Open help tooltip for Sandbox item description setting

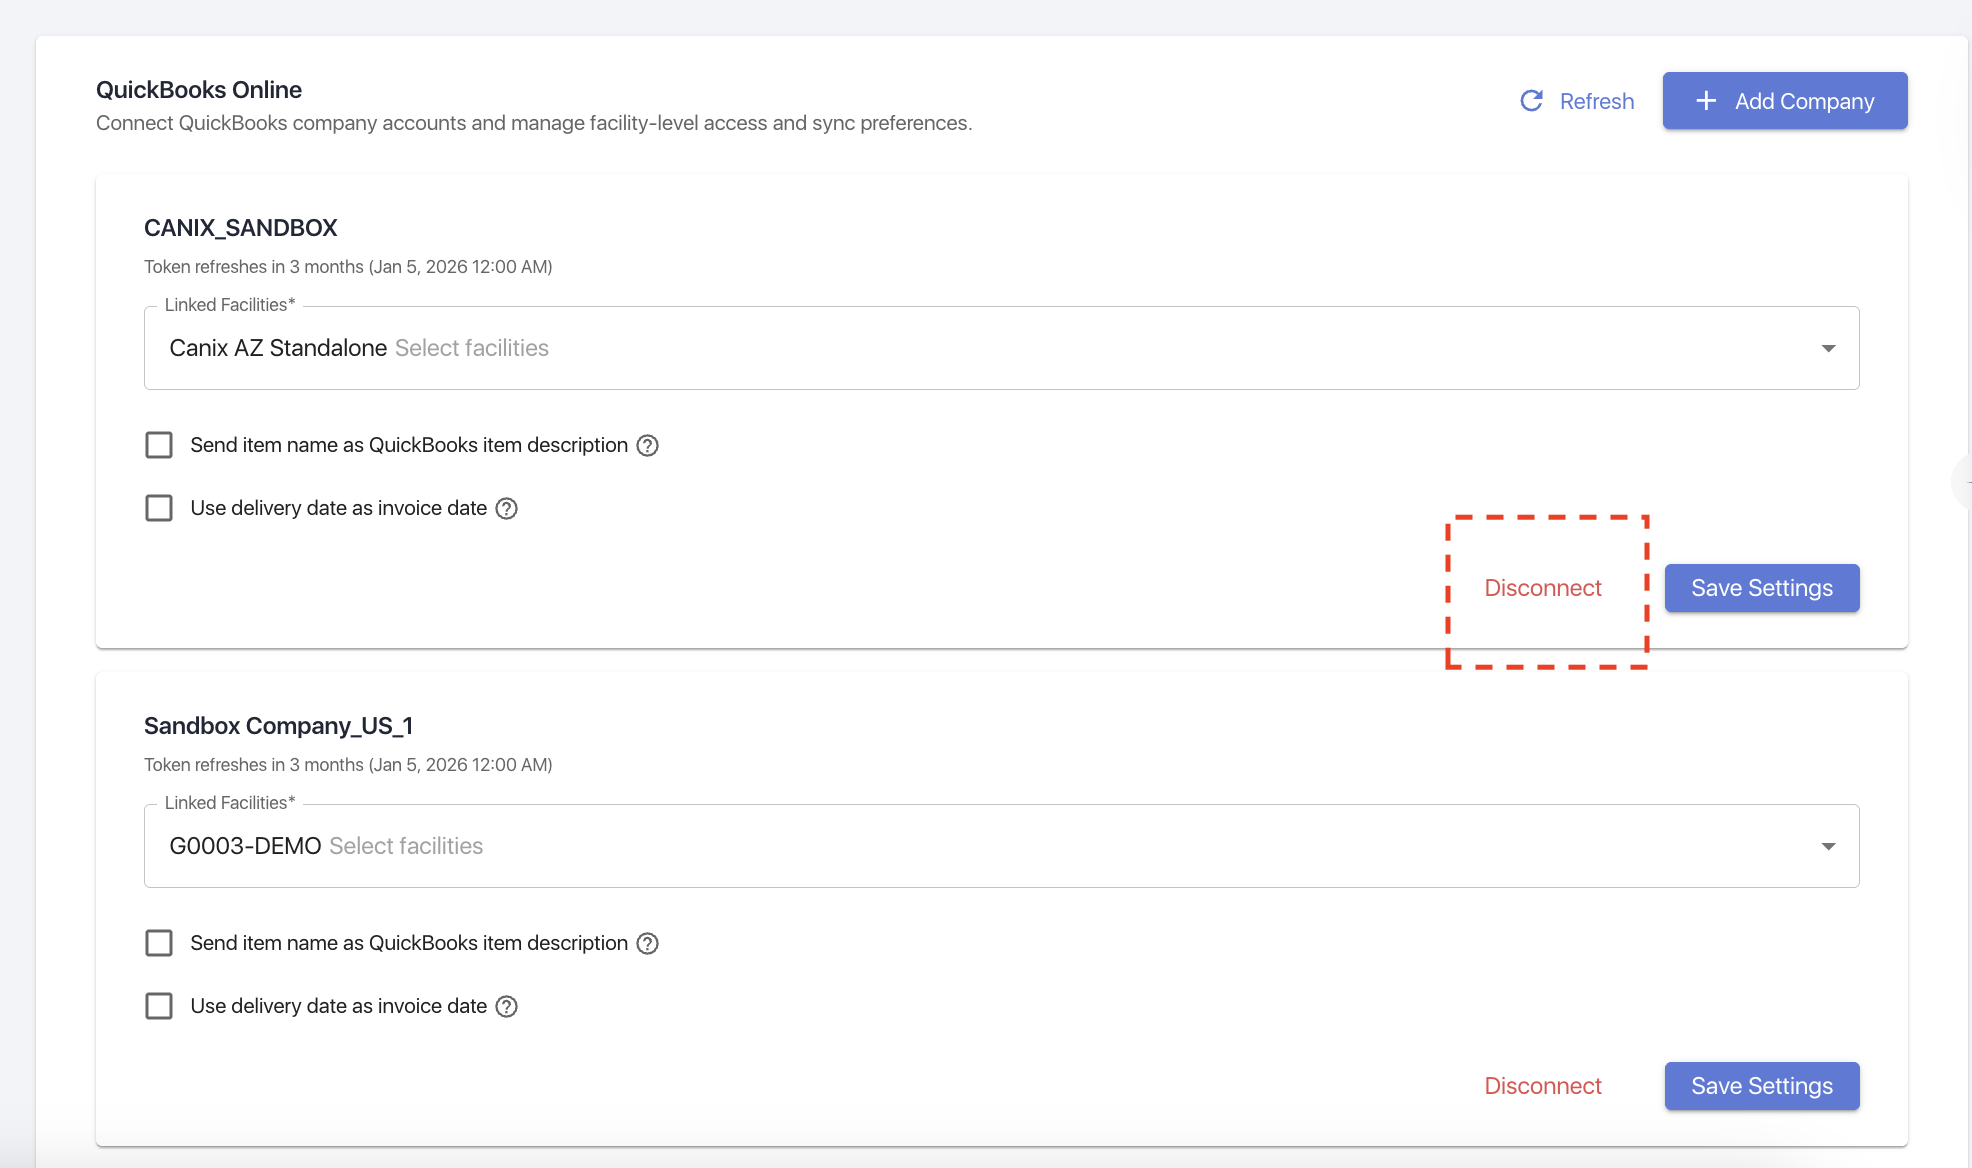[x=647, y=943]
